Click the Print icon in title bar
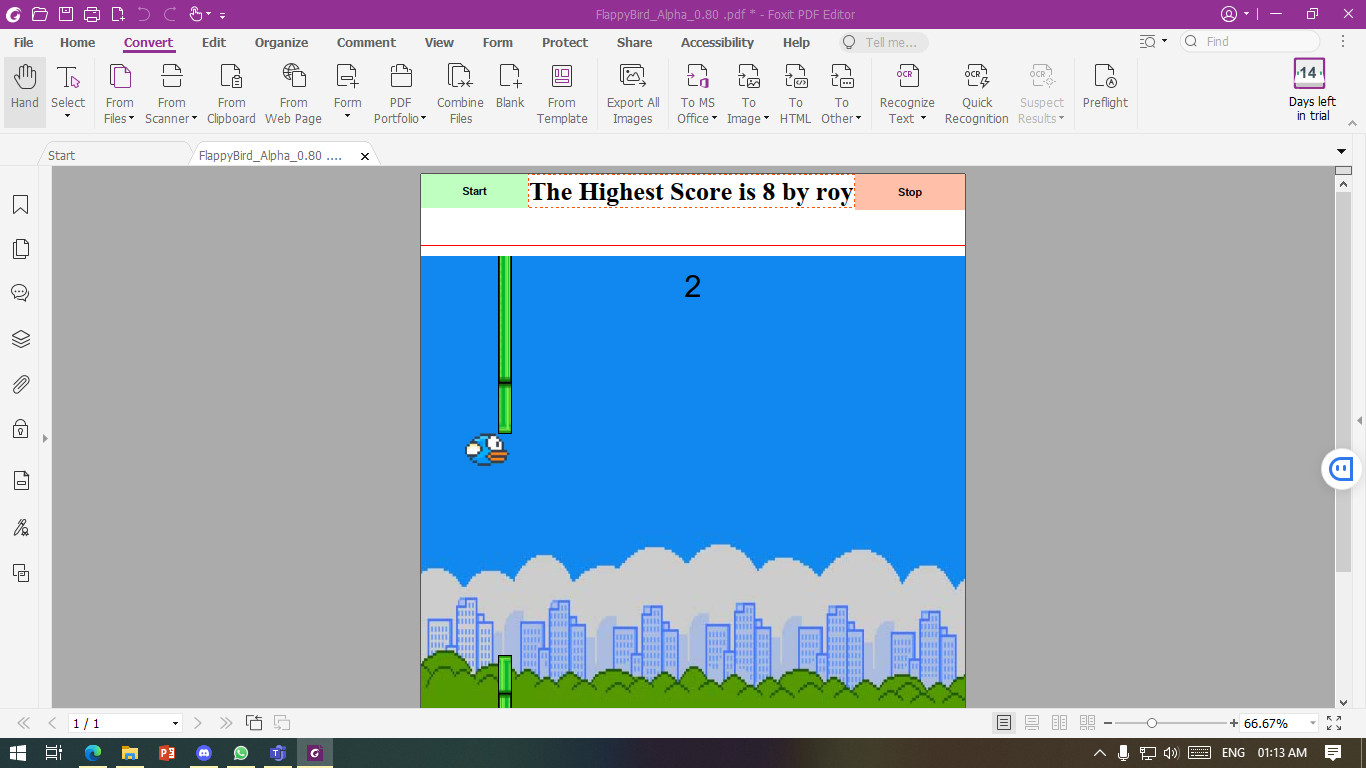Viewport: 1366px width, 768px height. [x=92, y=14]
